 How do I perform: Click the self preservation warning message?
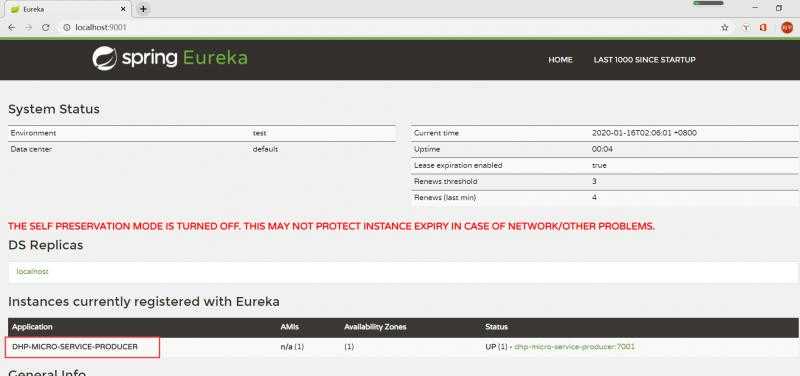pyautogui.click(x=331, y=226)
